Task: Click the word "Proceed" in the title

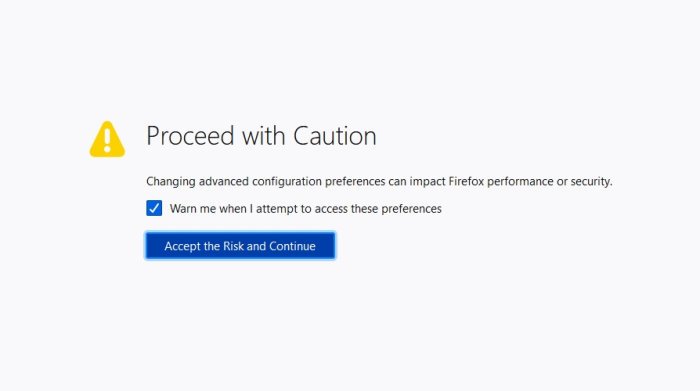Action: (x=190, y=136)
